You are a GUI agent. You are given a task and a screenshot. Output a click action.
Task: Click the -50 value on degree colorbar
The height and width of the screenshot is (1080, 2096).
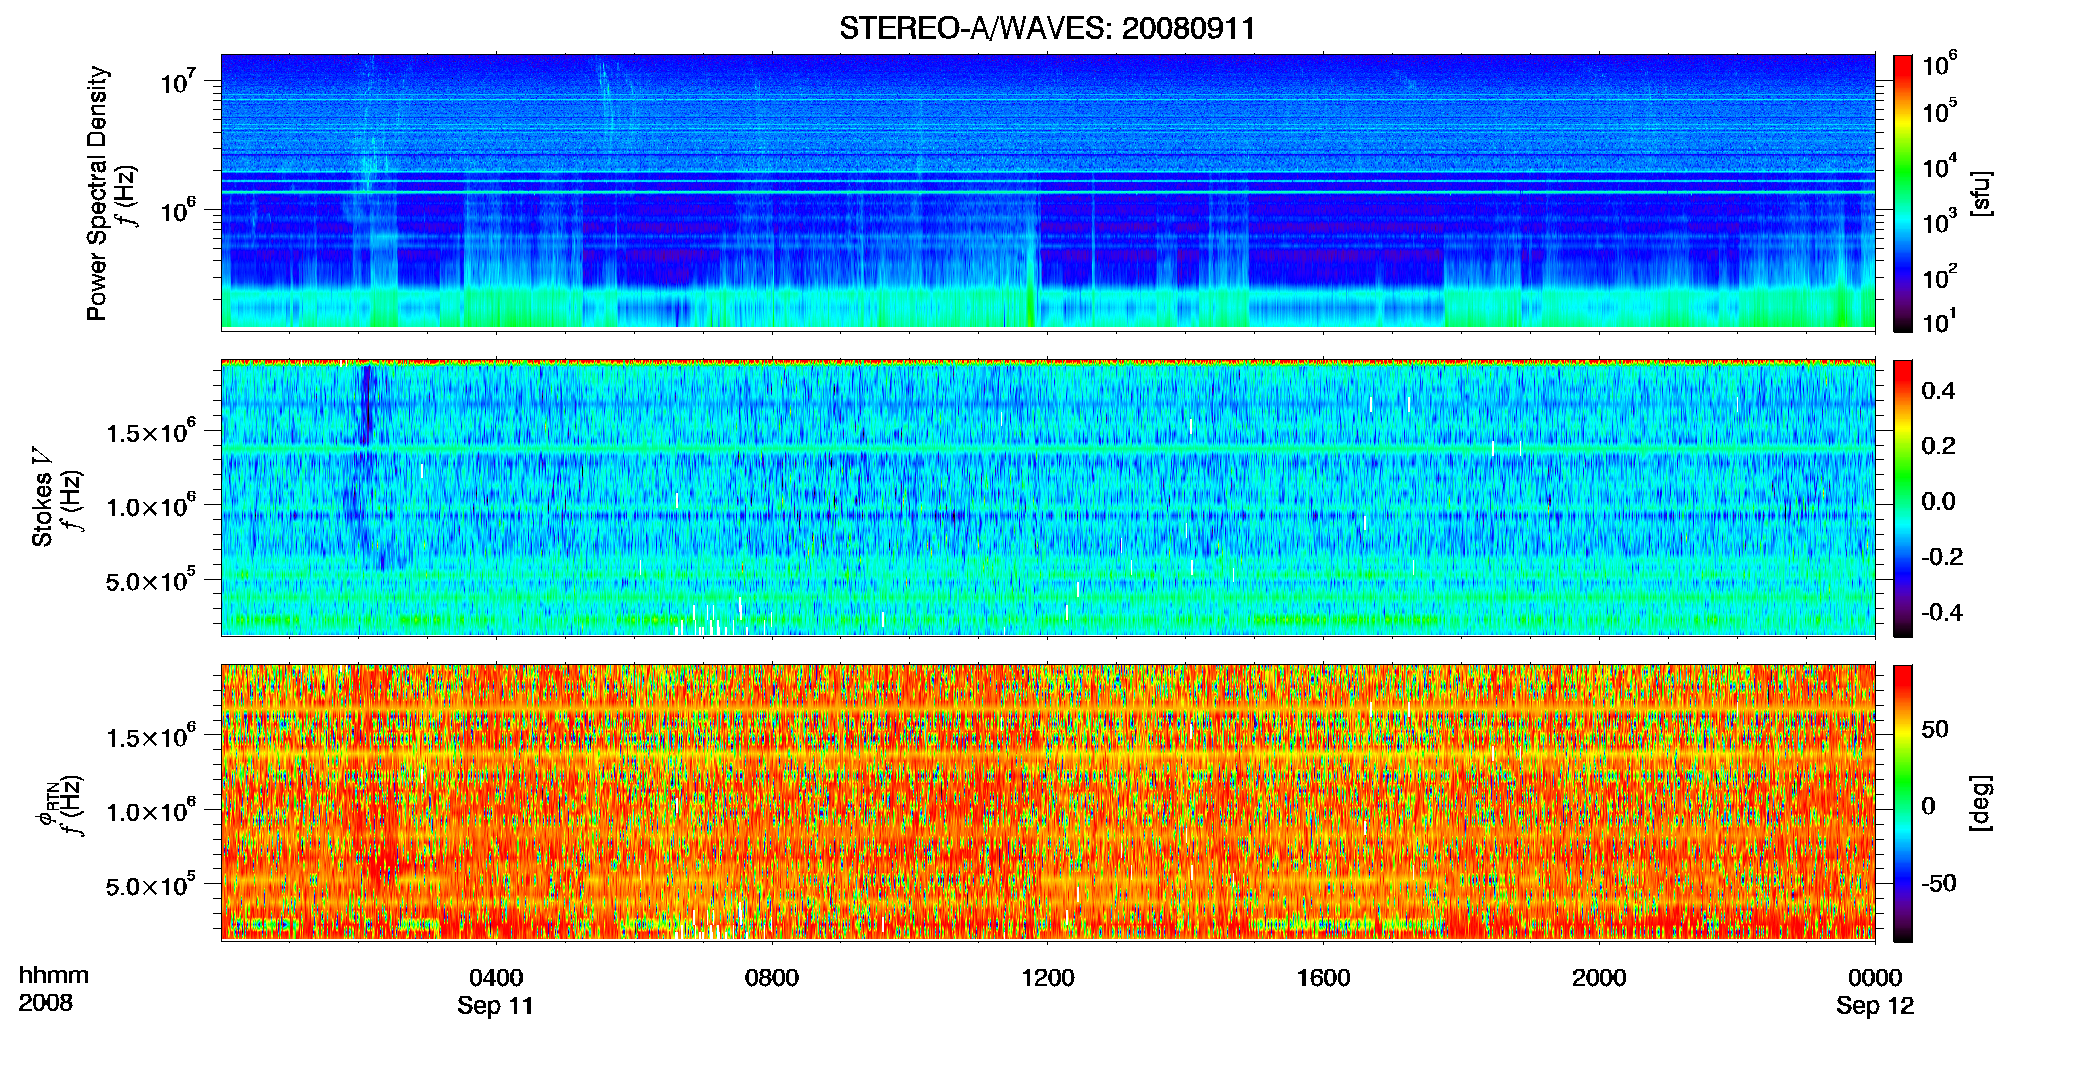pyautogui.click(x=1939, y=884)
